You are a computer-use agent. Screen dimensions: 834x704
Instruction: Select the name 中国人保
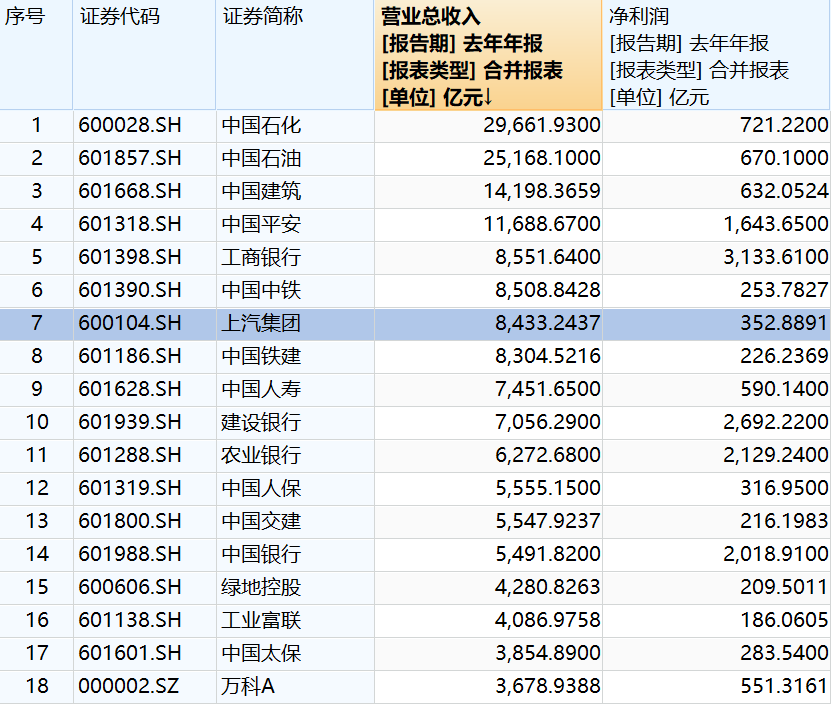coord(261,488)
